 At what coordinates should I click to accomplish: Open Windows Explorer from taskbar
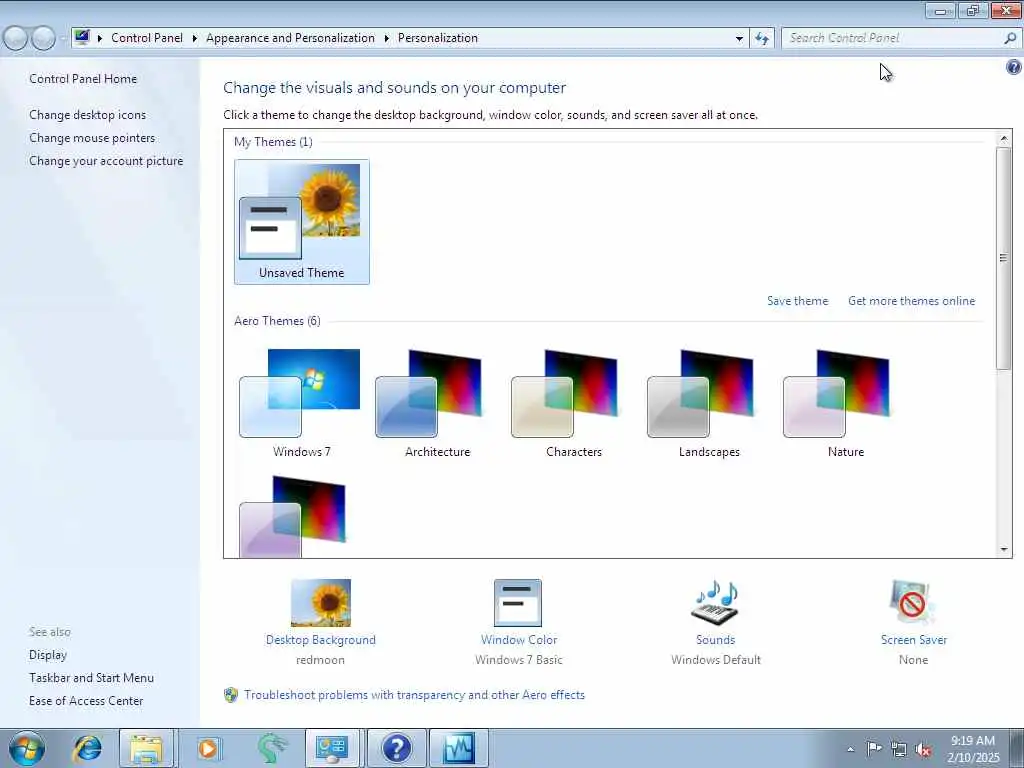pos(146,748)
